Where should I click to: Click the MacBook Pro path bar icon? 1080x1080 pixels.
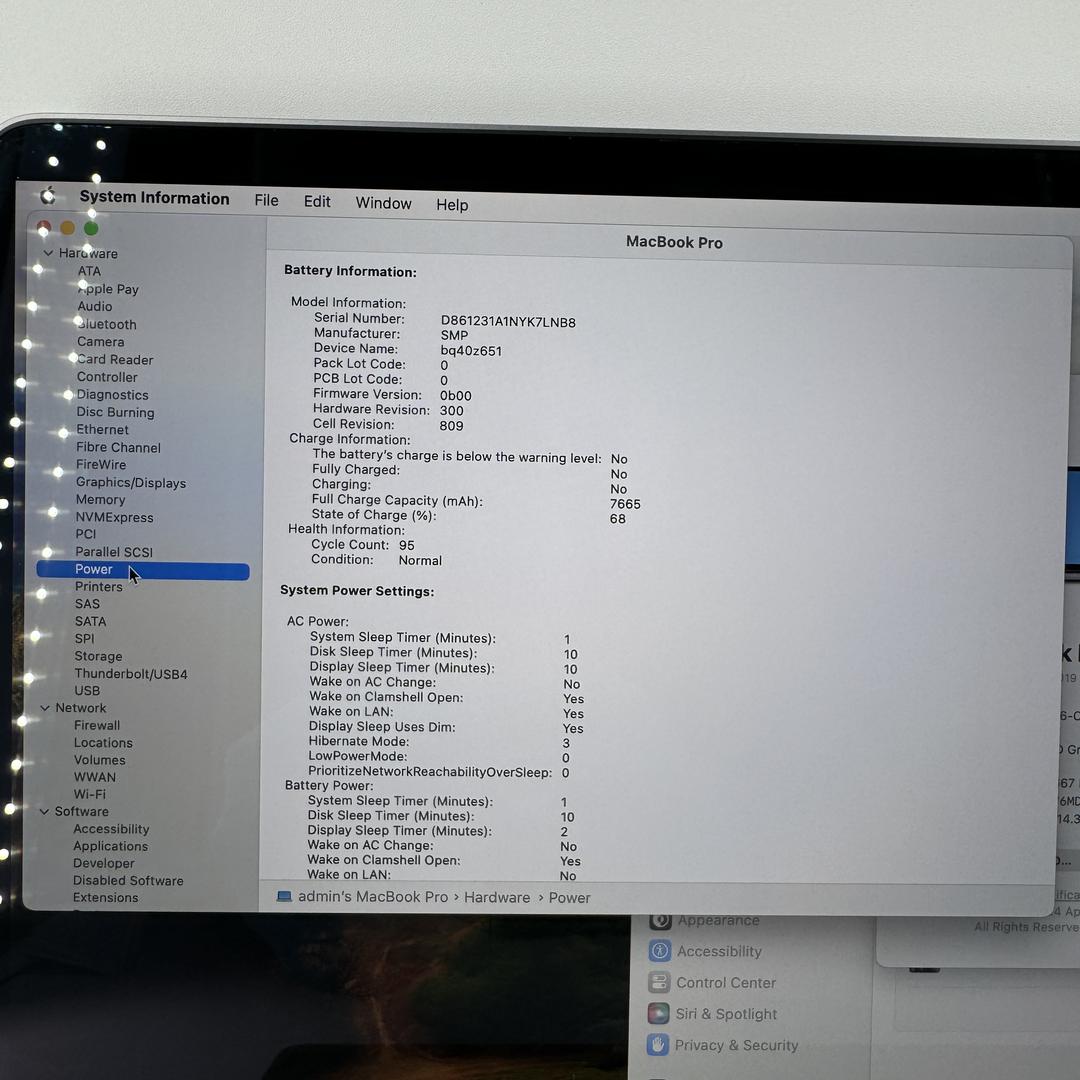(x=284, y=896)
